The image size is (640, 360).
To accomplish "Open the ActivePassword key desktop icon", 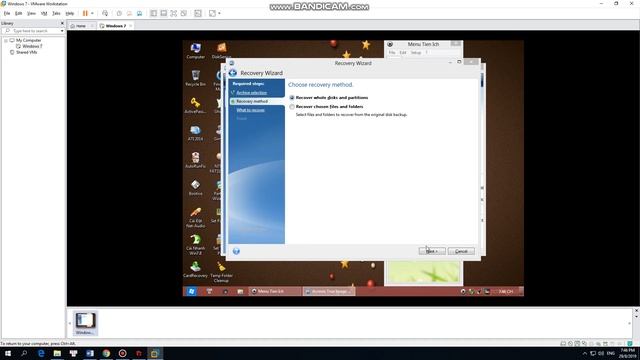I will coord(196,105).
